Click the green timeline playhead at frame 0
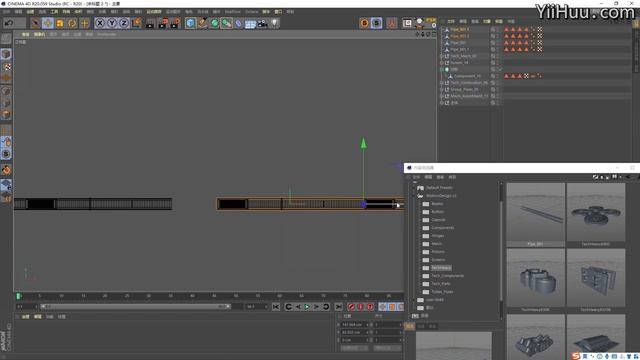The width and height of the screenshot is (640, 360). click(18, 296)
